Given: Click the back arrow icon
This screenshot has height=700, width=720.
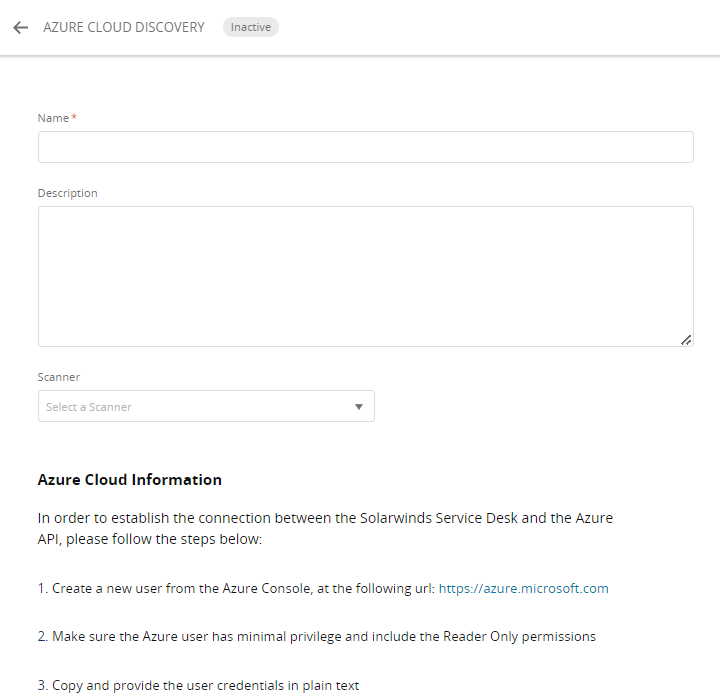Looking at the screenshot, I should (x=20, y=28).
